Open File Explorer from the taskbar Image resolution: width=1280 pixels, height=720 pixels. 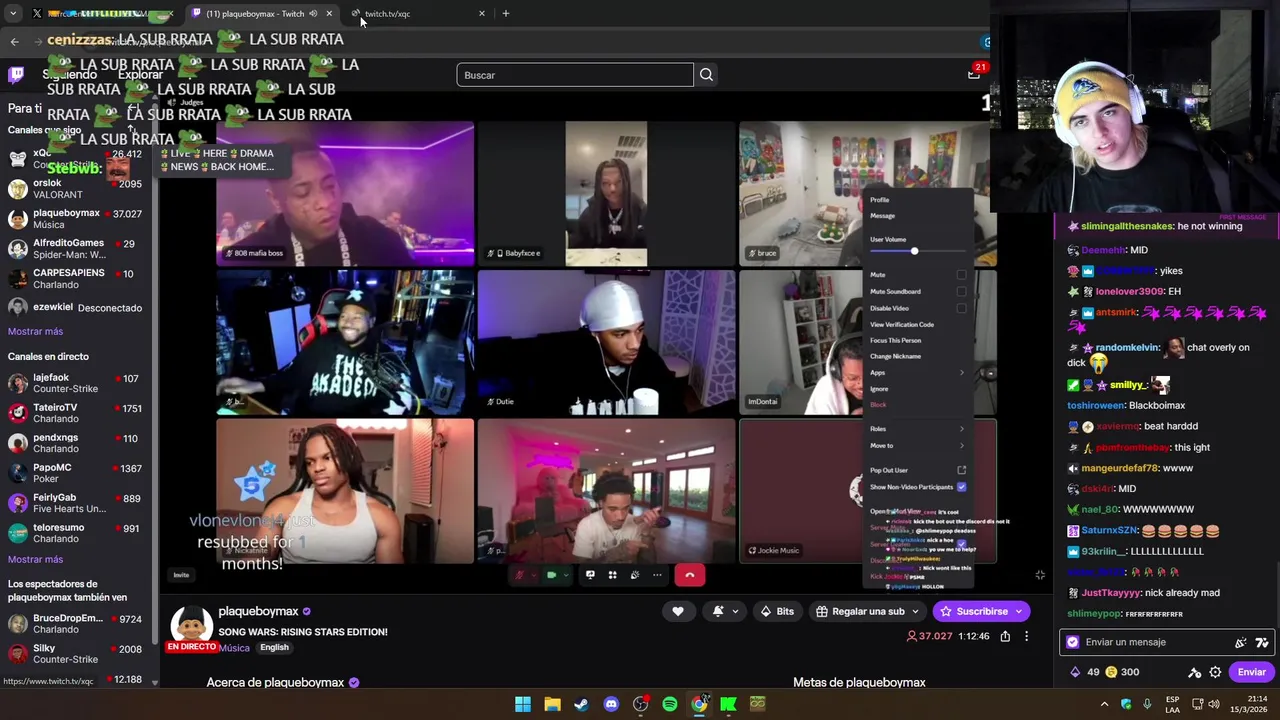tap(552, 704)
